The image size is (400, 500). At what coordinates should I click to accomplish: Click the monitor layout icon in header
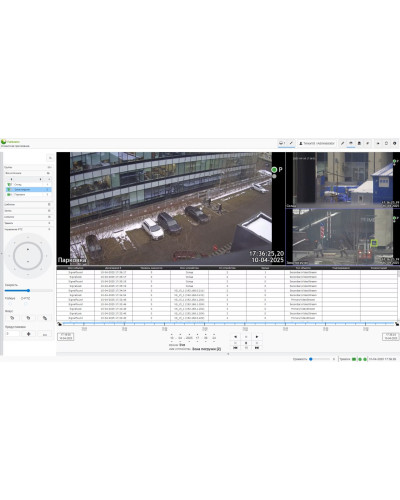pyautogui.click(x=282, y=143)
